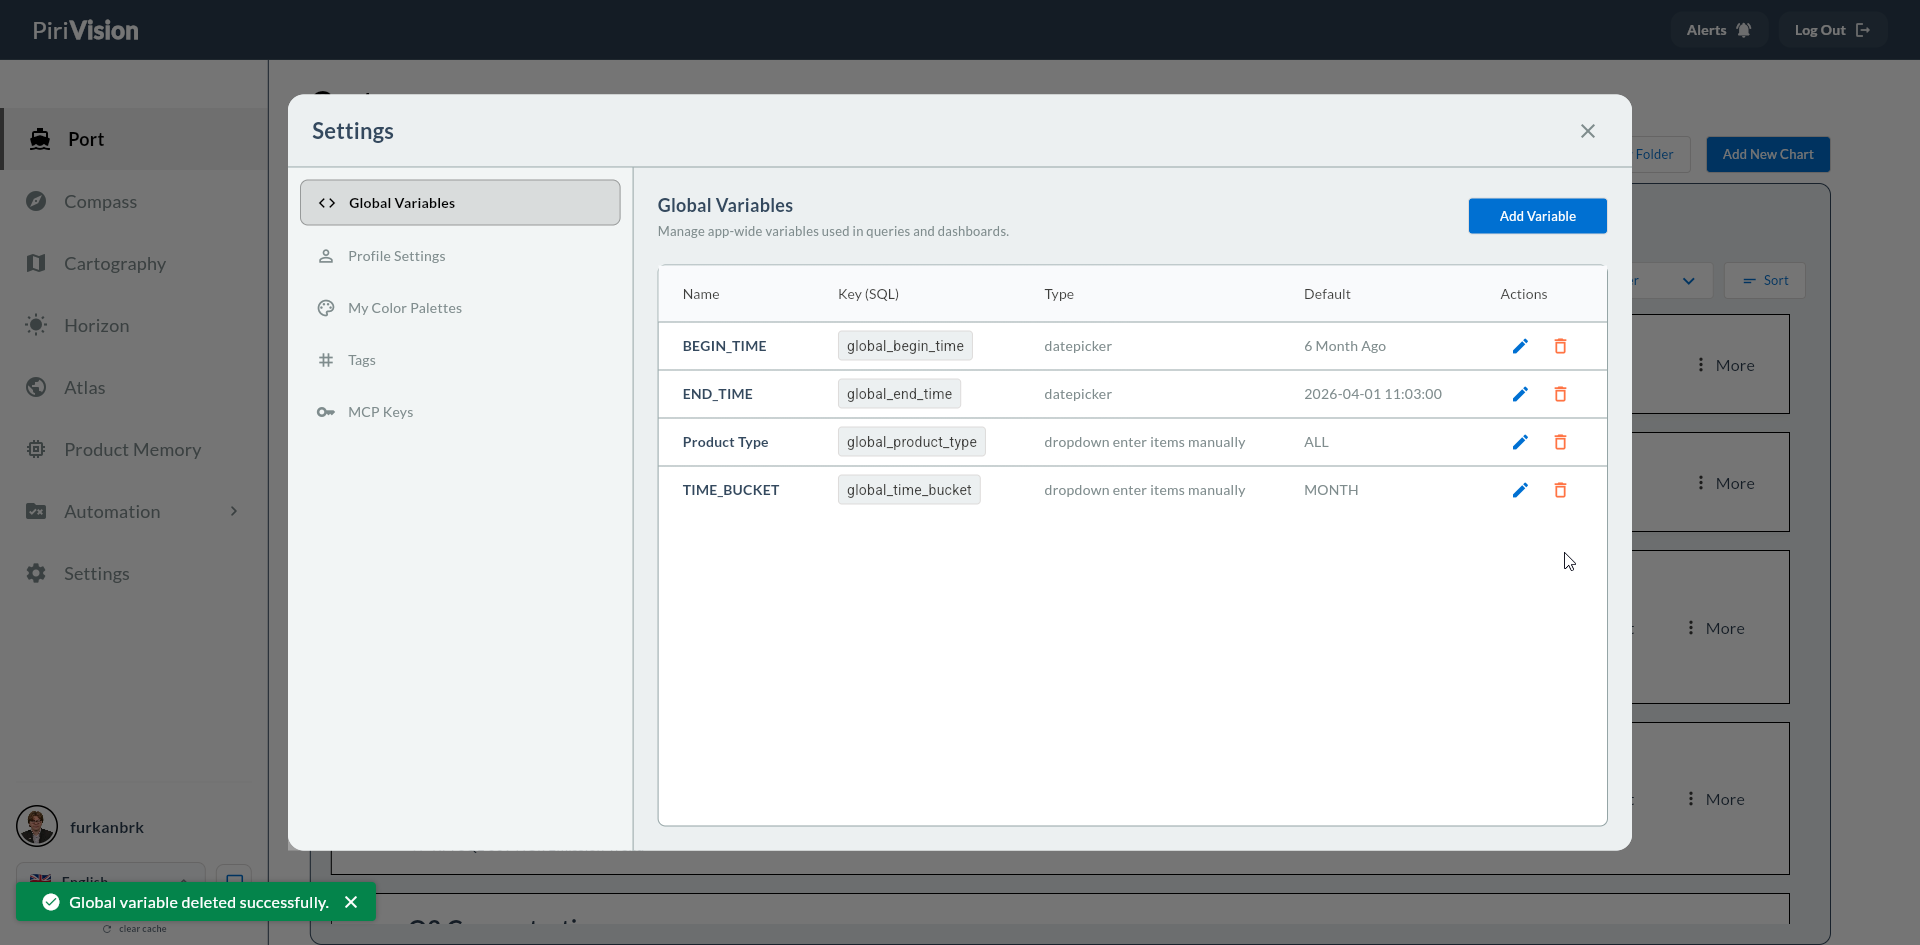The width and height of the screenshot is (1920, 945).
Task: Click the '6 Month Ago' default value
Action: pos(1344,346)
